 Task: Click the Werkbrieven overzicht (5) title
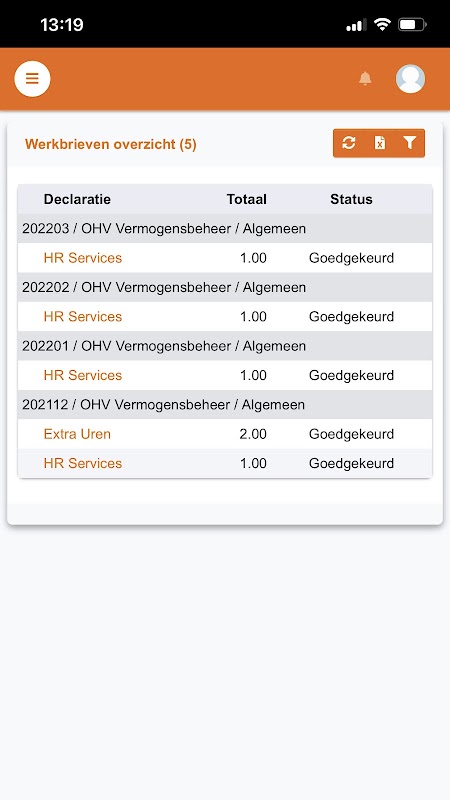(x=111, y=144)
